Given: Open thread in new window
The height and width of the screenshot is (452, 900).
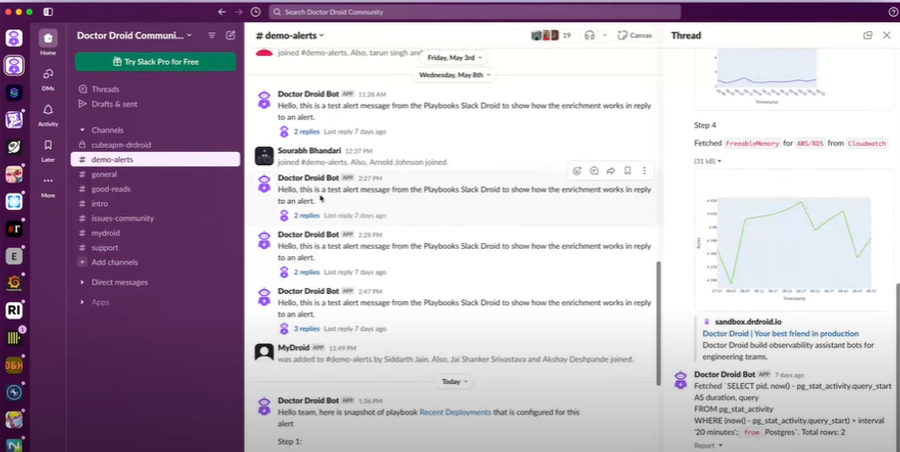Looking at the screenshot, I should pos(868,35).
